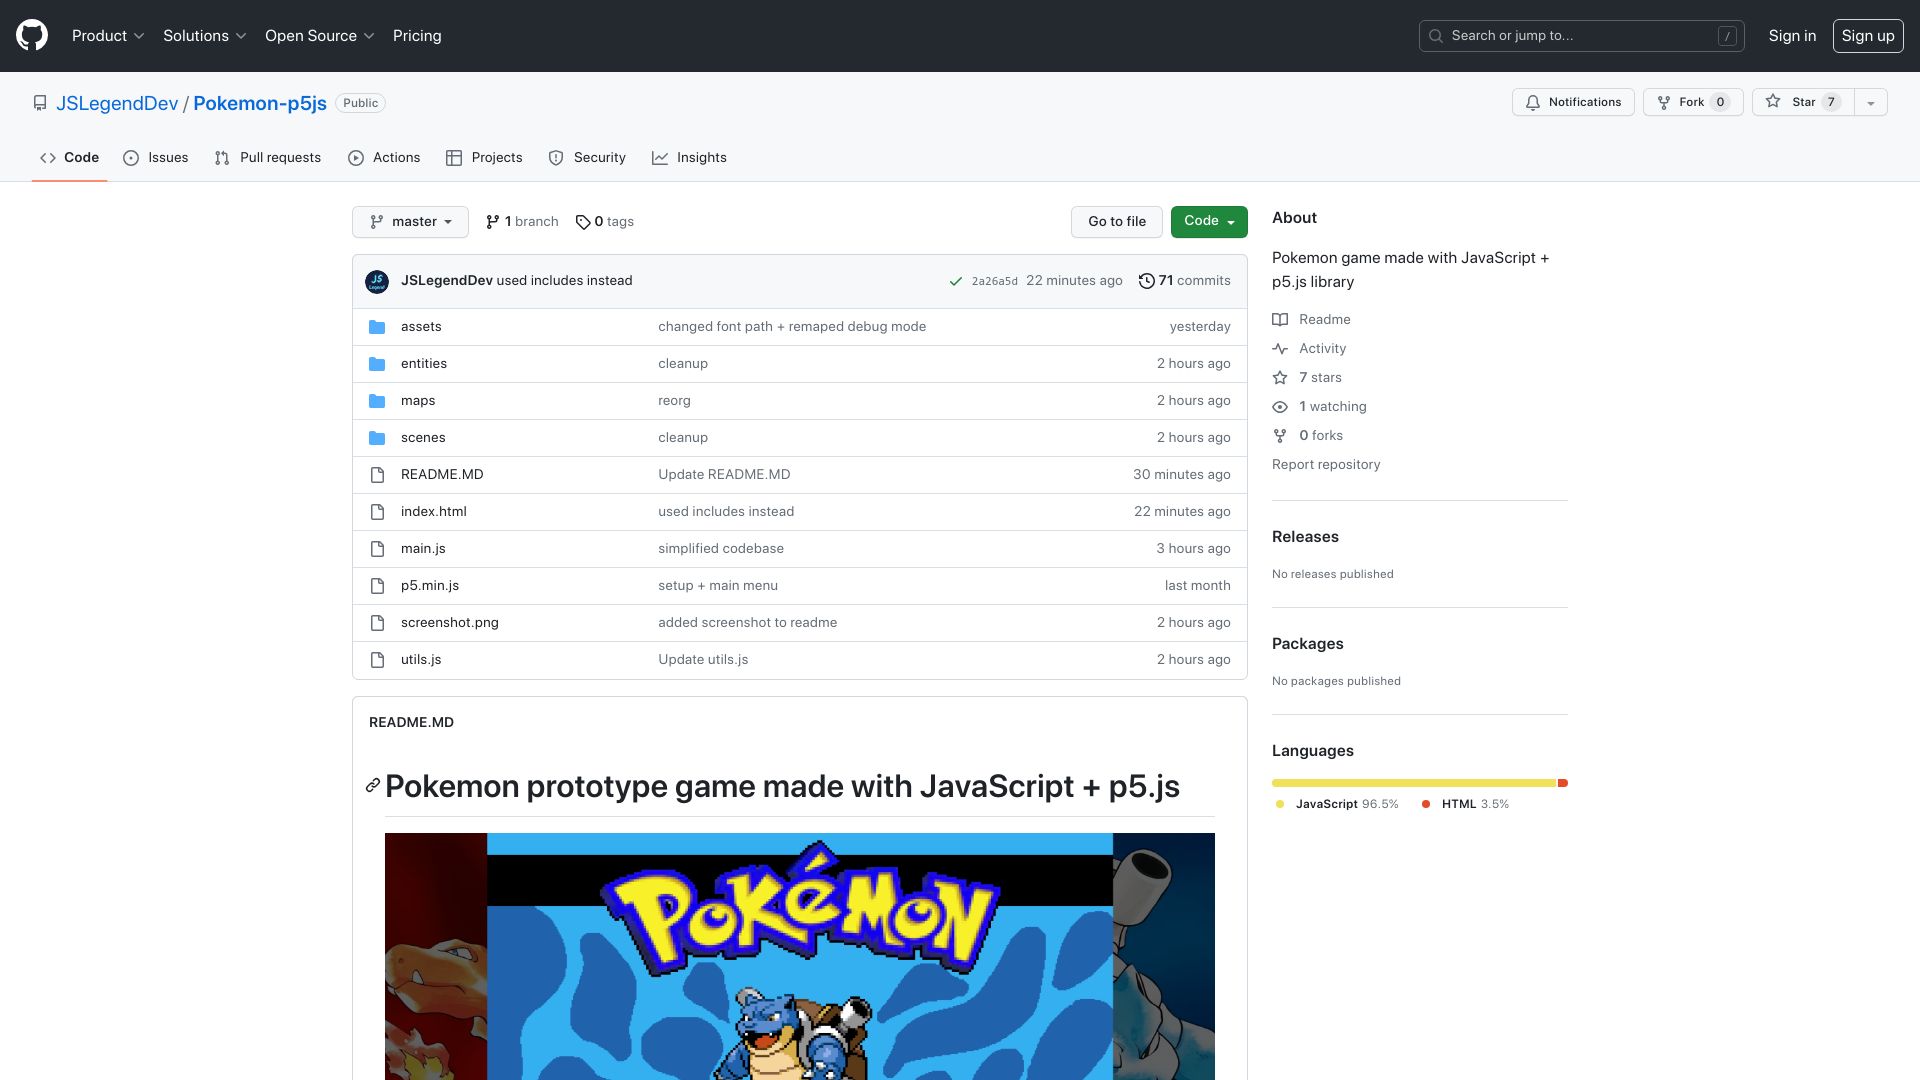Click the Pokemon game screenshot image

pos(800,956)
